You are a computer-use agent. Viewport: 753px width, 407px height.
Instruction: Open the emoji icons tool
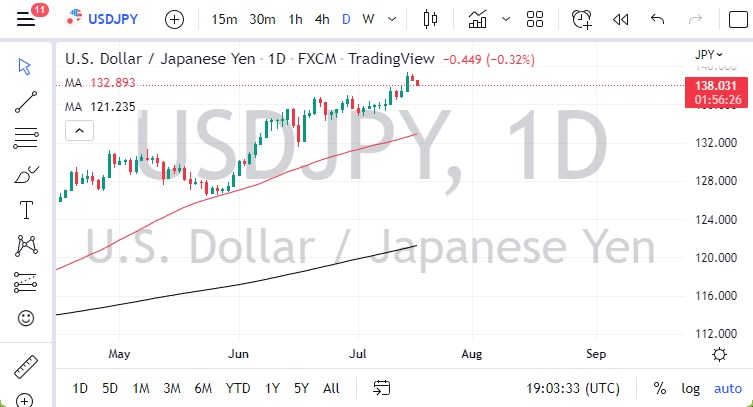pyautogui.click(x=26, y=319)
